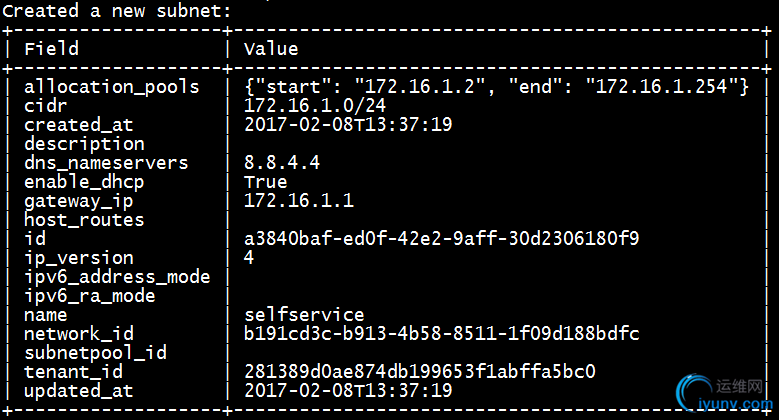The image size is (779, 420).
Task: Click the enable_dhcp value True
Action: [x=265, y=182]
